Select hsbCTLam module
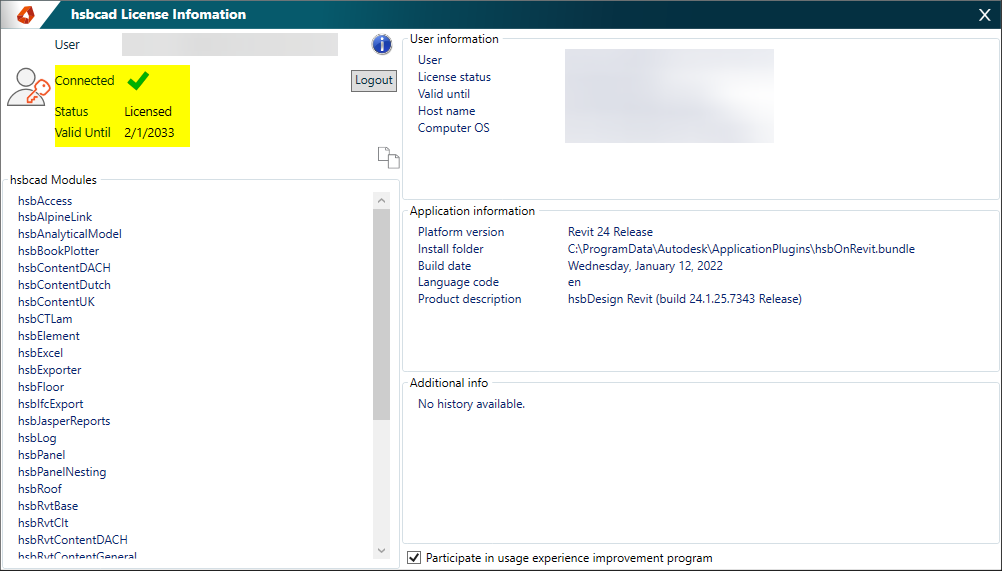The height and width of the screenshot is (571, 1002). (x=45, y=319)
